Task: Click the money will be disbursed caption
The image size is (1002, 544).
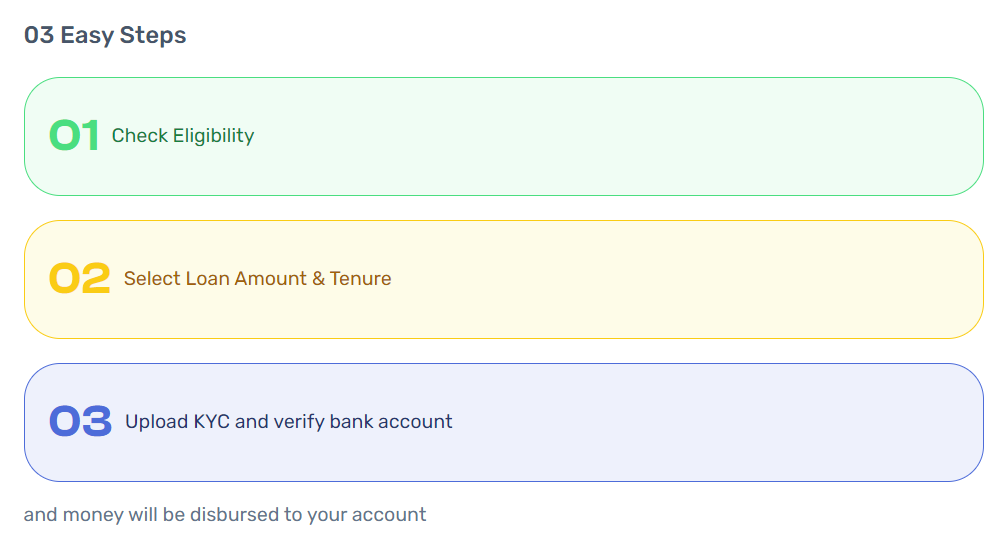Action: click(225, 515)
